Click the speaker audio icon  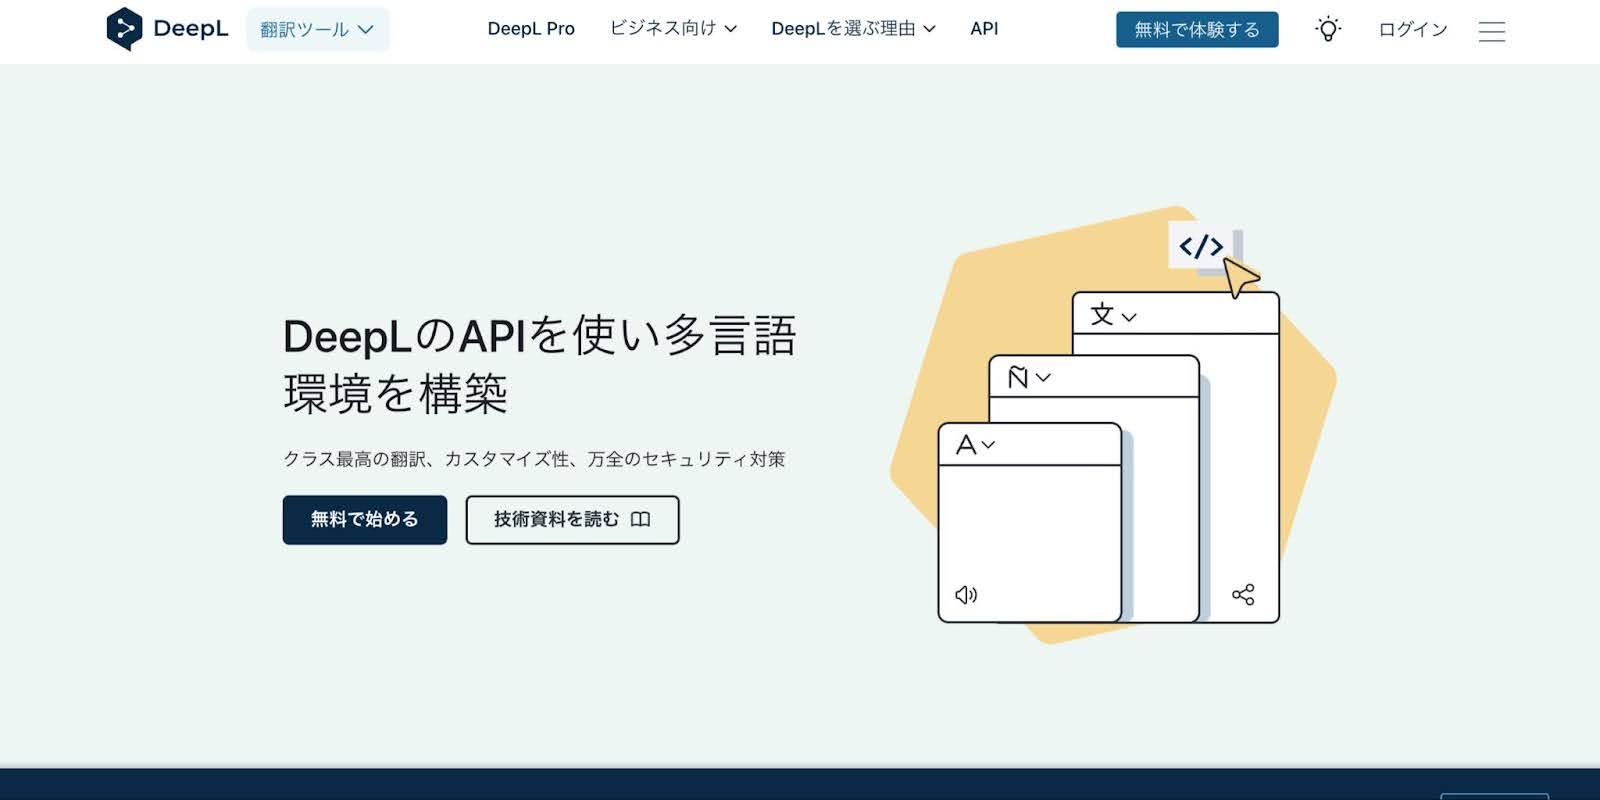[x=966, y=595]
